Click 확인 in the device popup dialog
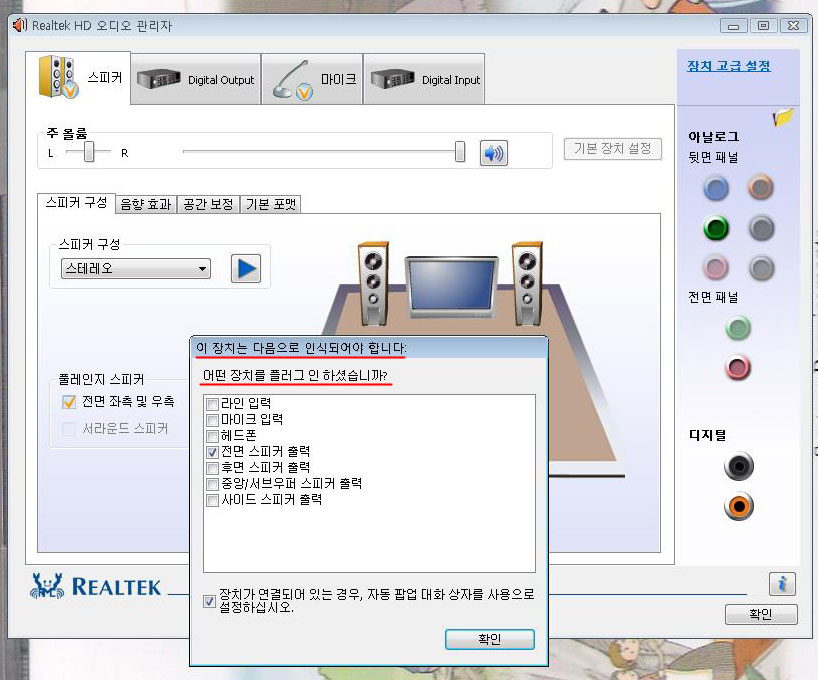818x680 pixels. [489, 639]
